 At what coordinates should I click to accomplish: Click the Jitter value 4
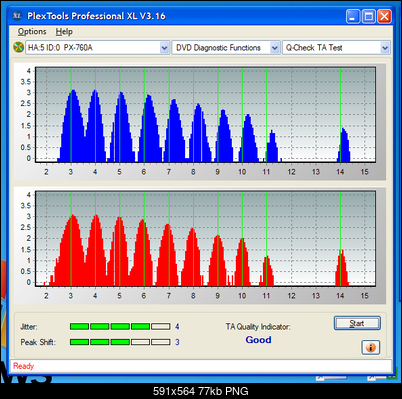(177, 327)
